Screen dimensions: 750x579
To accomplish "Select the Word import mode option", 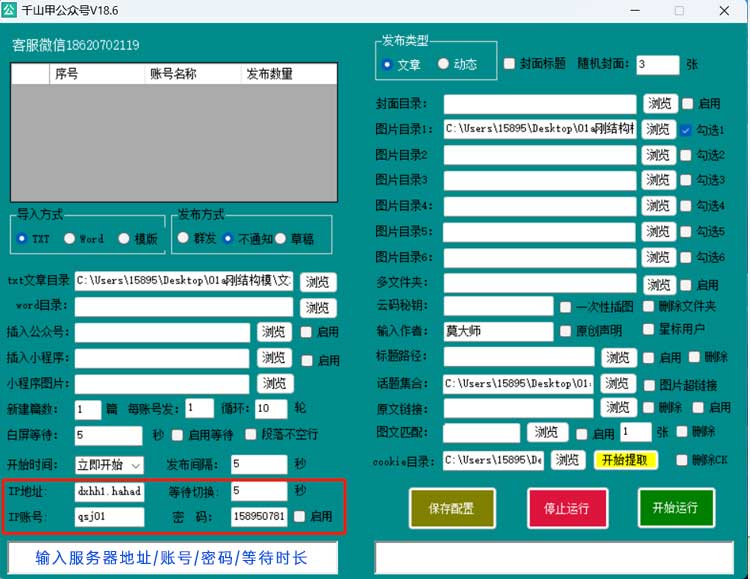I will 70,238.
